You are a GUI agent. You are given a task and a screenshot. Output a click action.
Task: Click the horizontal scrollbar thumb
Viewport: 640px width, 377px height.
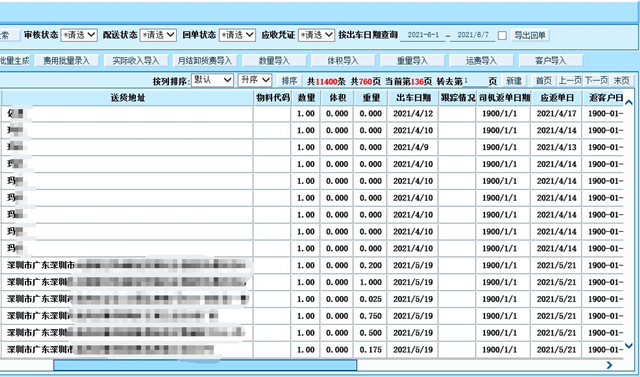(x=205, y=365)
